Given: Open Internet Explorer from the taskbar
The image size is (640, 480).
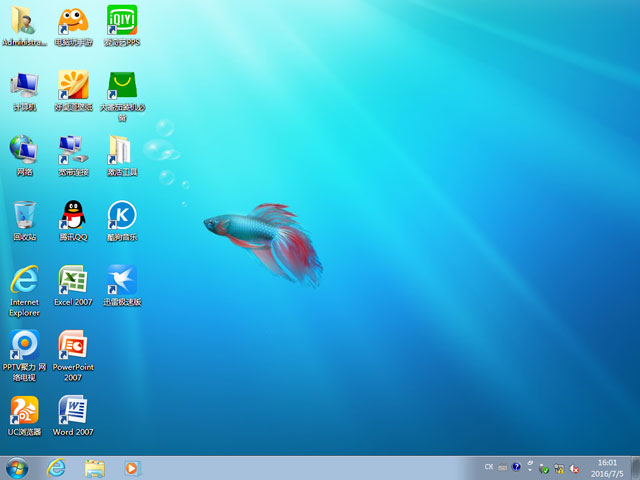Looking at the screenshot, I should tap(56, 467).
